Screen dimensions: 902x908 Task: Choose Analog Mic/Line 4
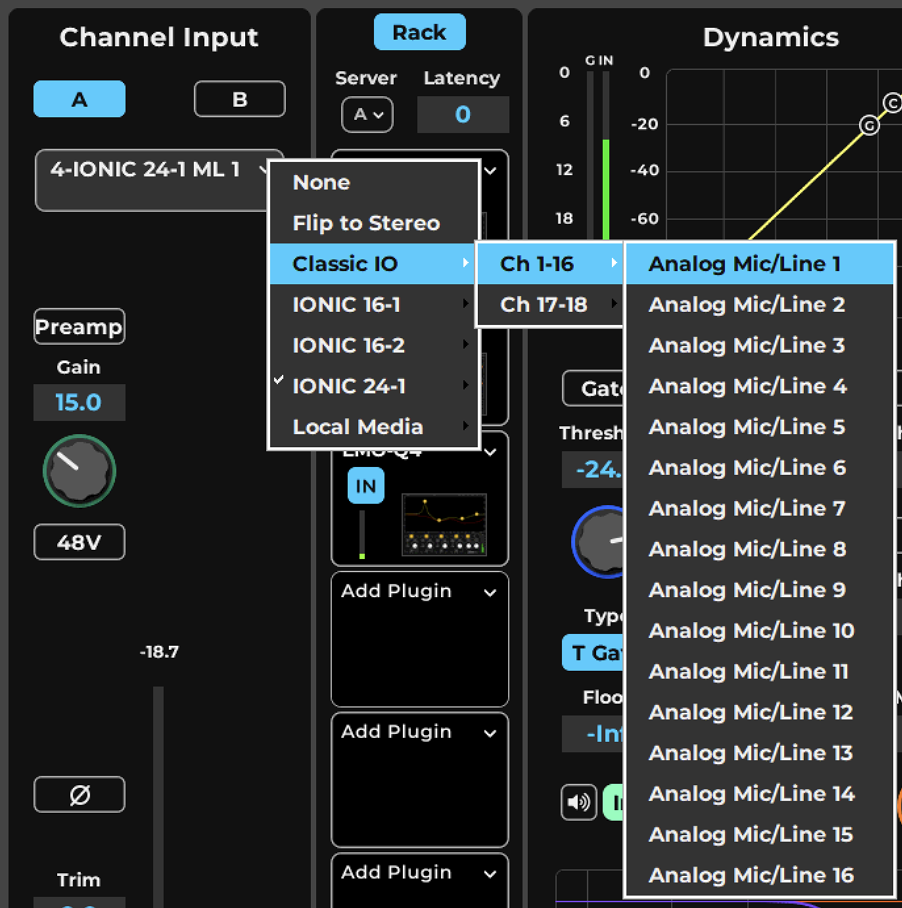click(x=760, y=386)
